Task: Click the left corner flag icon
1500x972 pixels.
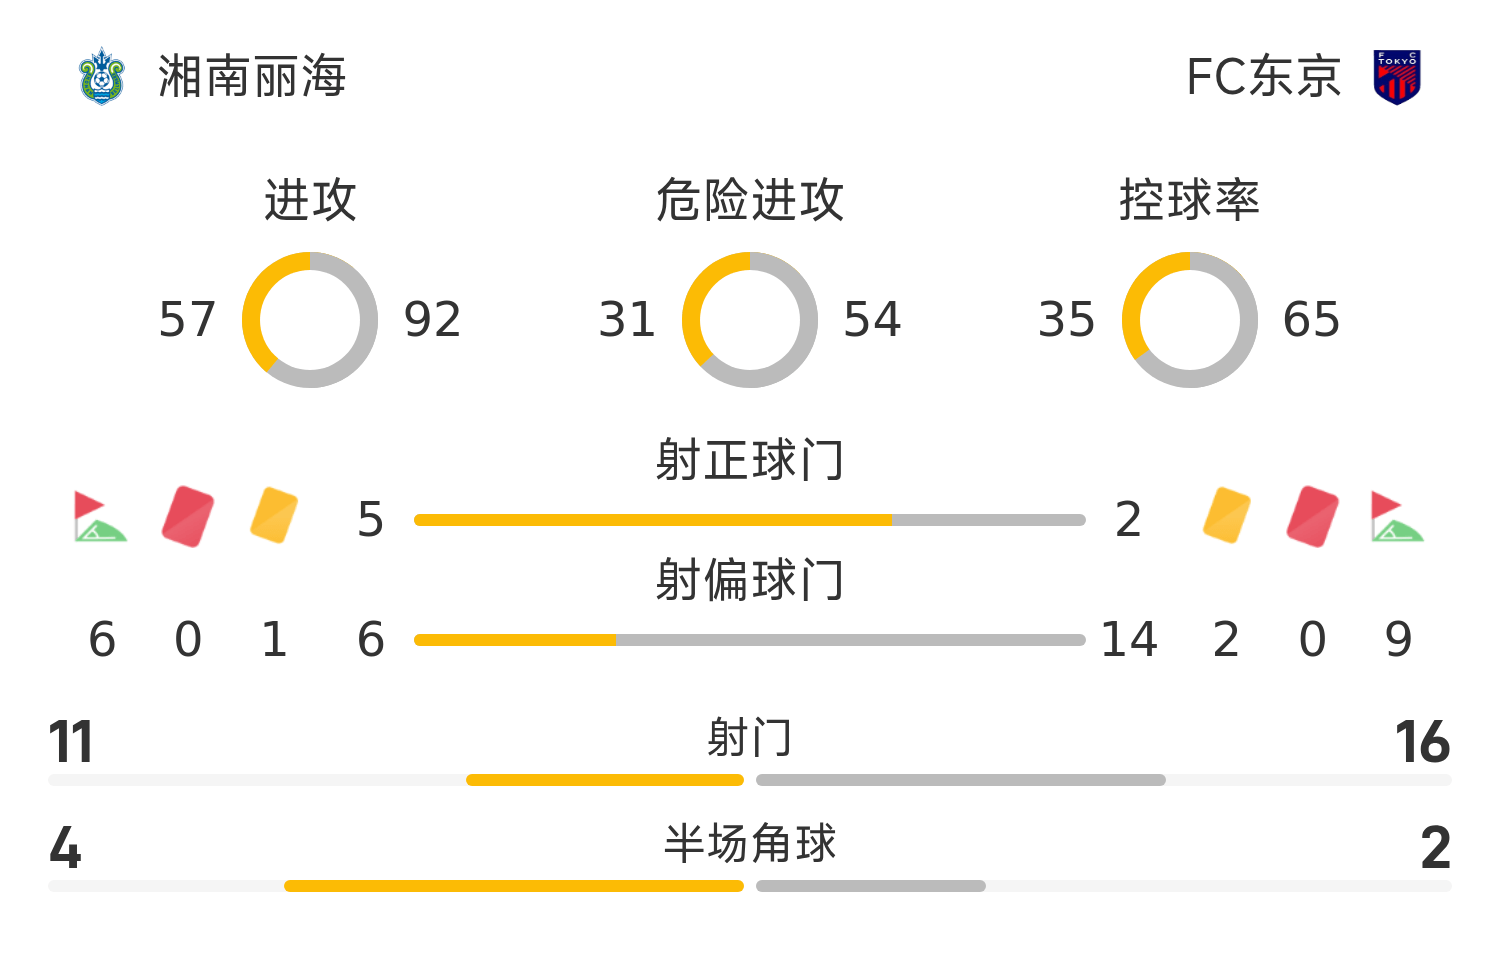Action: point(99,516)
